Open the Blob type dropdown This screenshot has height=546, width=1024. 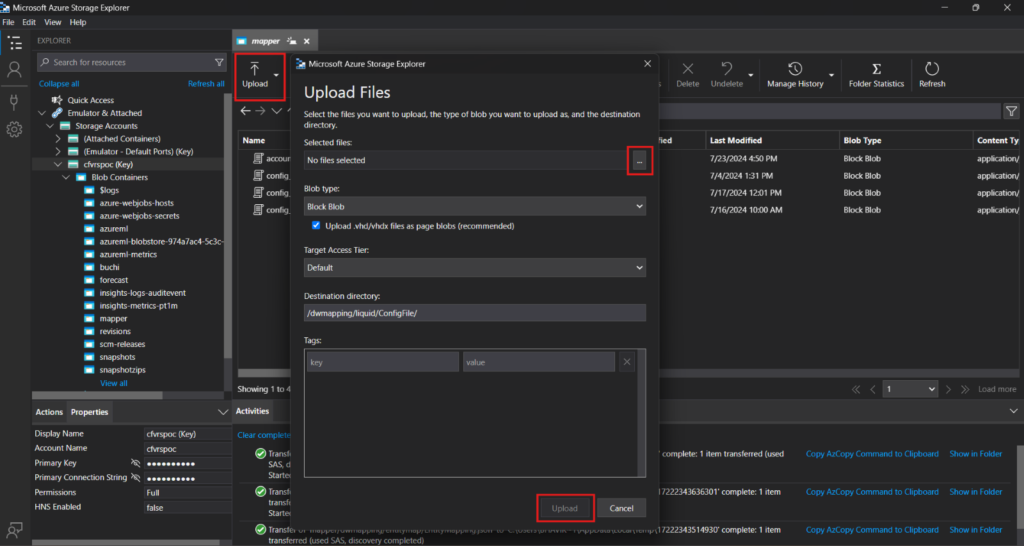click(x=475, y=206)
